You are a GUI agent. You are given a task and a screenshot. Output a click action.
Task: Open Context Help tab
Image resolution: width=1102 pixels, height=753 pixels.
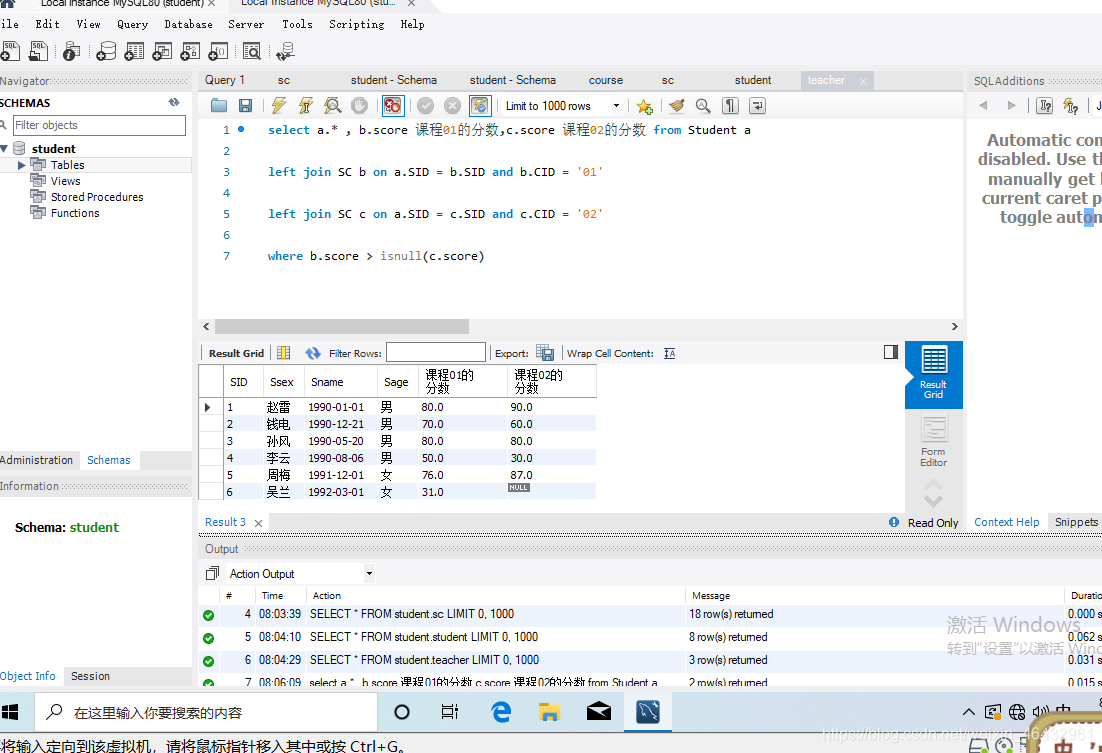pyautogui.click(x=1006, y=522)
